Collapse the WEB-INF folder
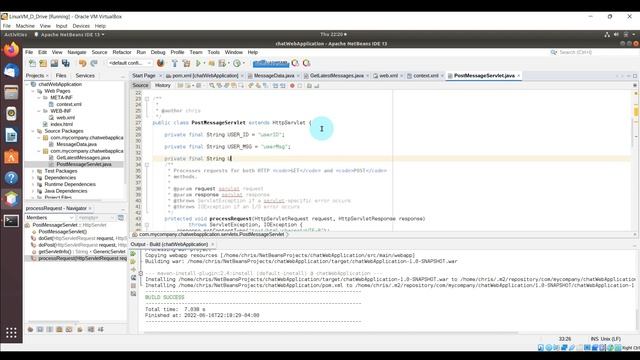Viewport: 640px width, 360px height. pyautogui.click(x=39, y=111)
